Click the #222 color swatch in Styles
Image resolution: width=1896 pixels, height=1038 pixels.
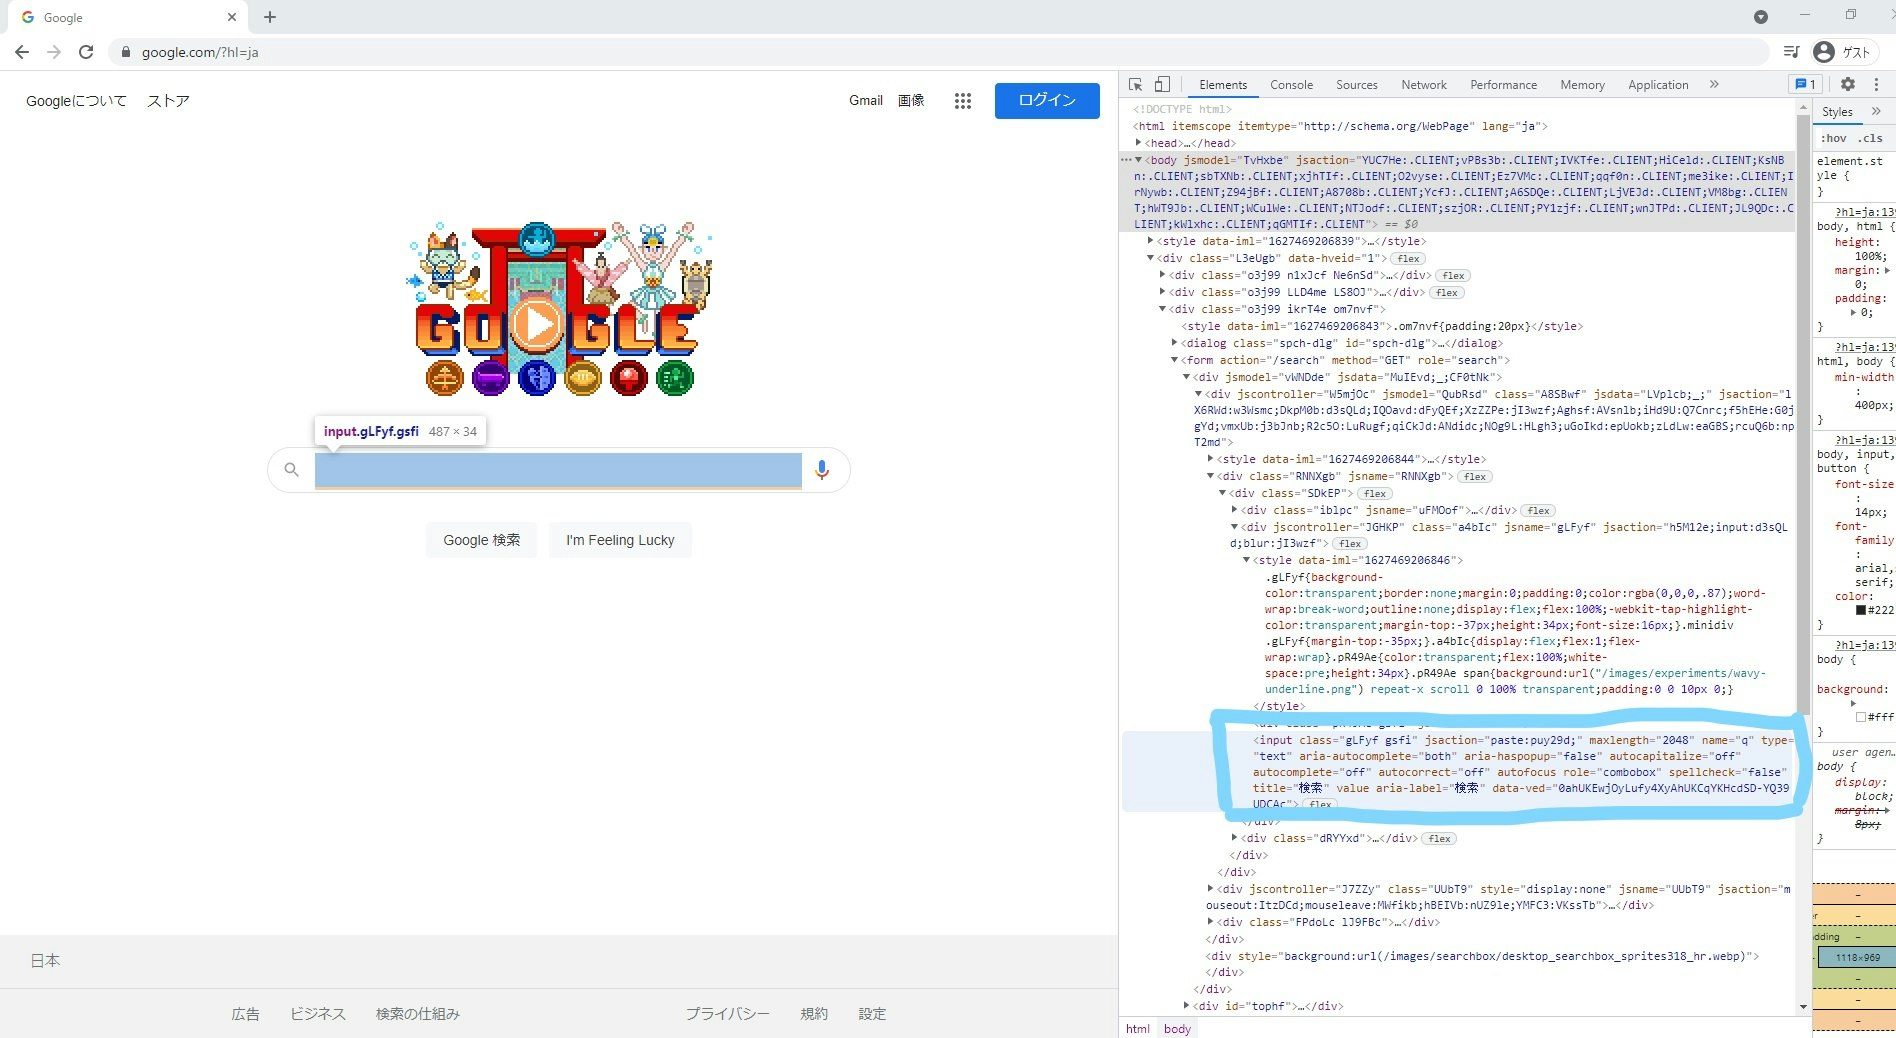(1861, 610)
